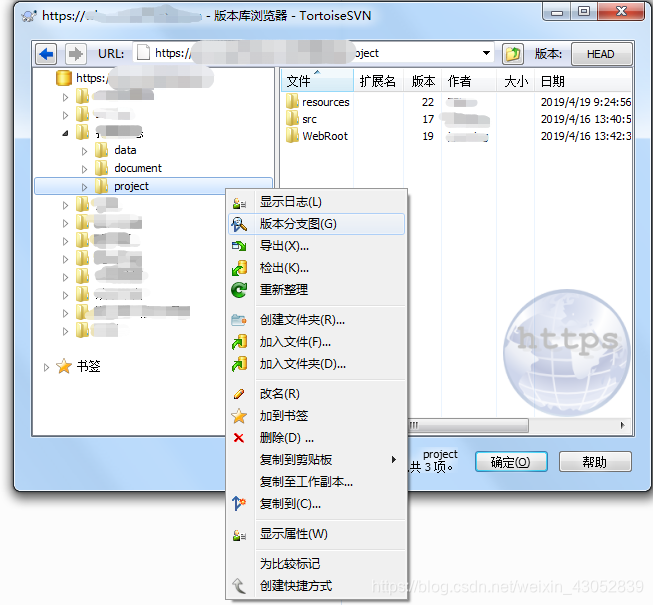
Task: Choose 导出(X)... from the context menu
Action: (317, 246)
